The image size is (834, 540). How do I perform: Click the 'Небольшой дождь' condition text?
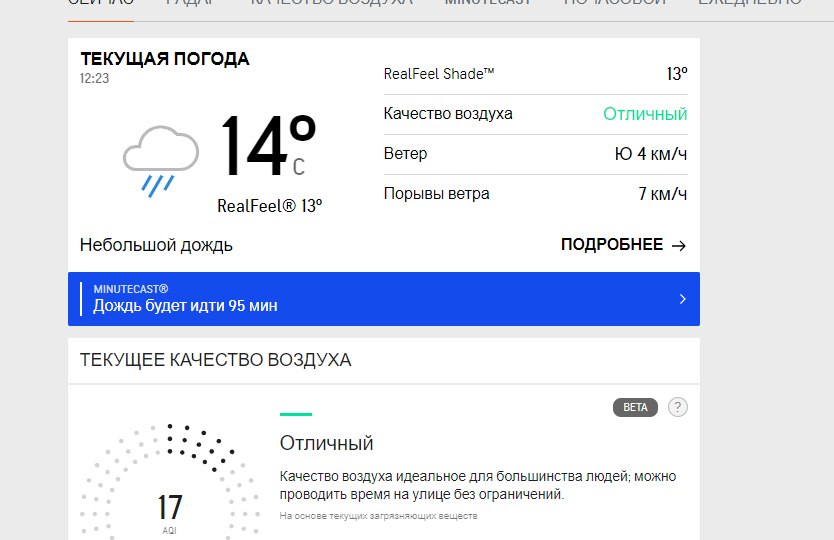point(156,245)
